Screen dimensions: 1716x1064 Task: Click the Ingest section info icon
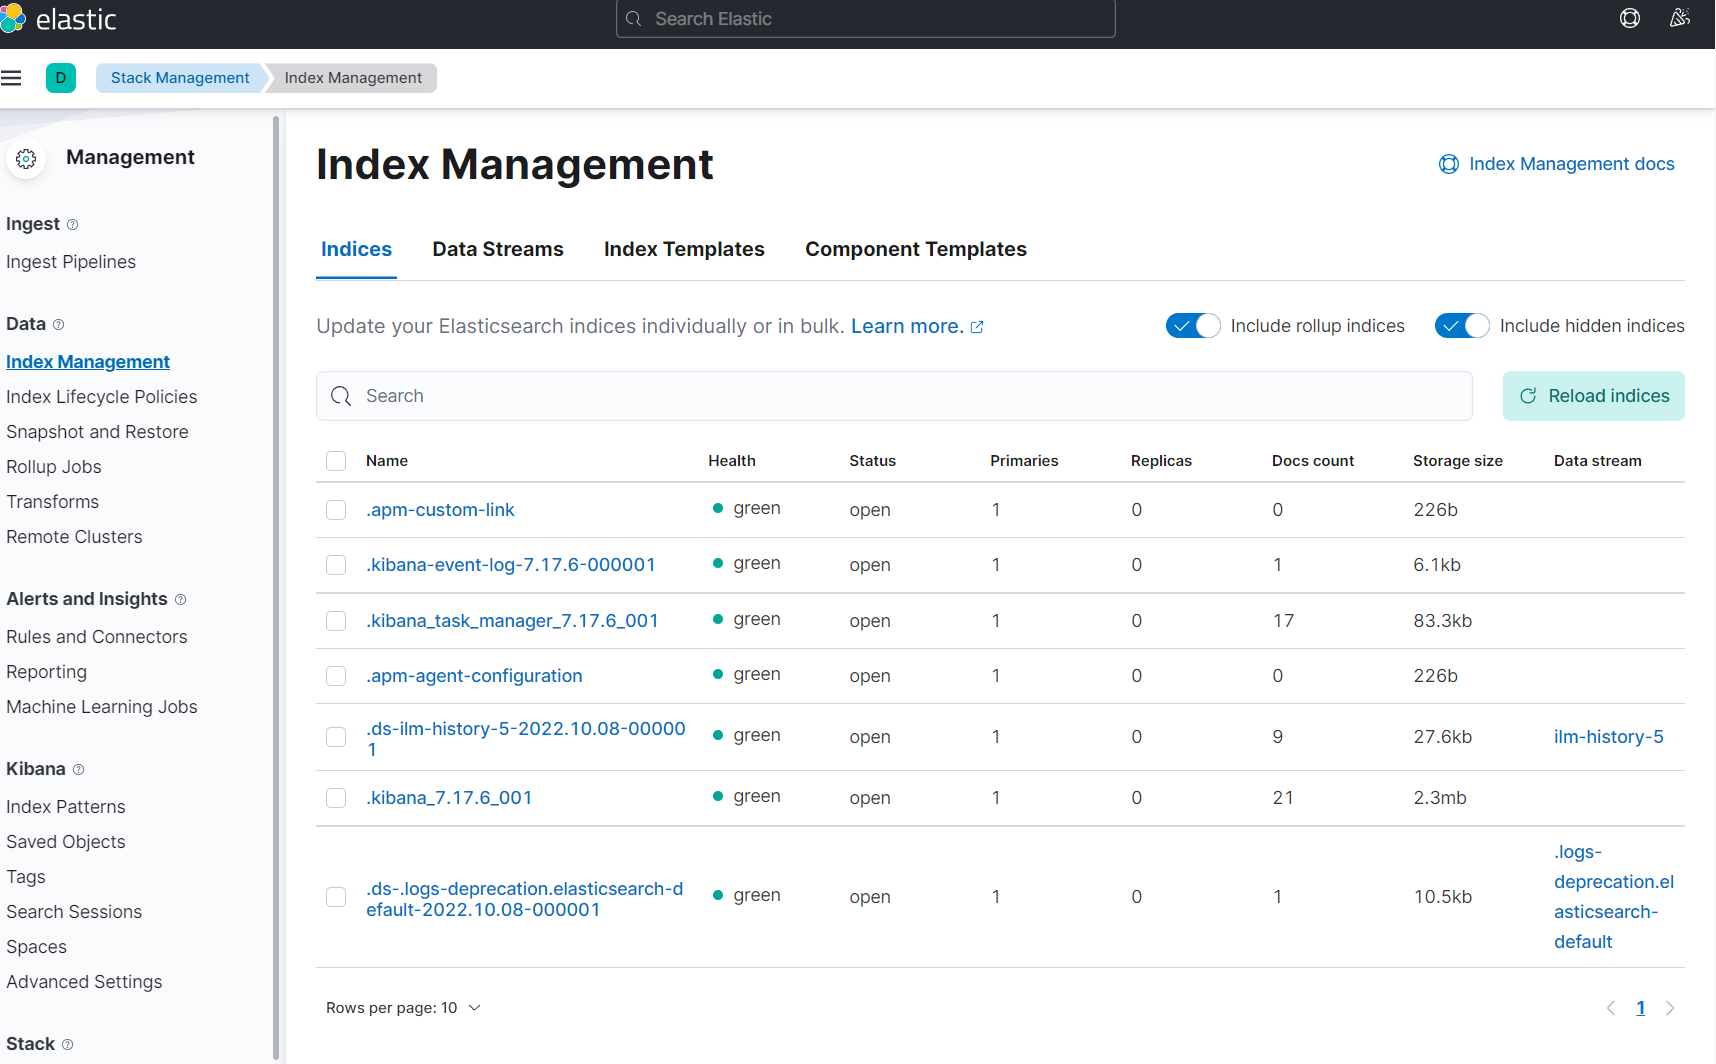pyautogui.click(x=72, y=225)
